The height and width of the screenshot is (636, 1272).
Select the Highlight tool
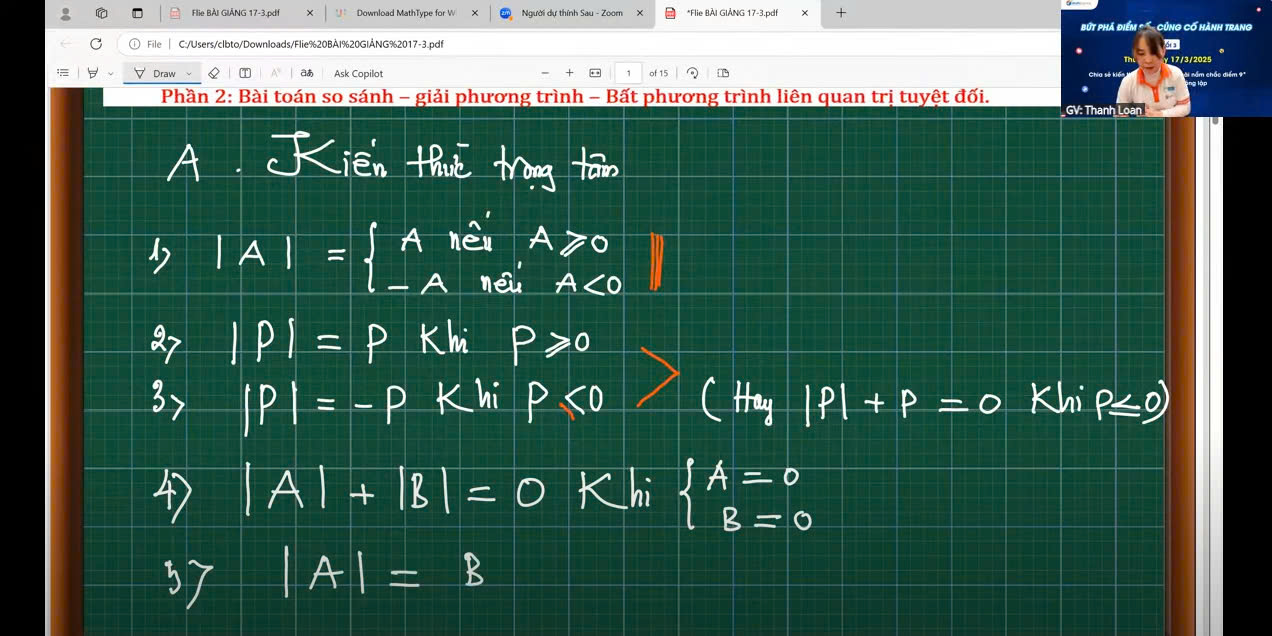click(93, 73)
